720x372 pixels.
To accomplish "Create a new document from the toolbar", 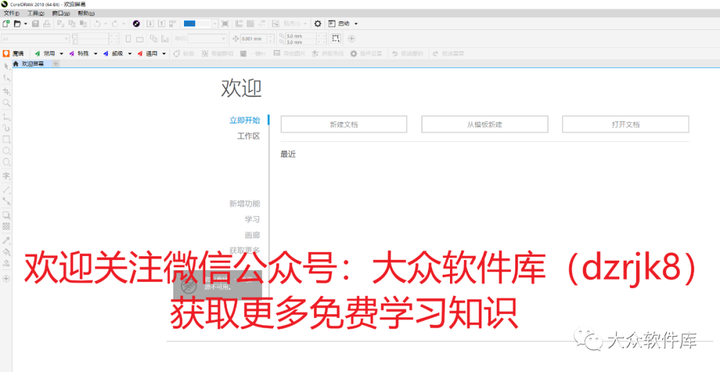I will click(x=6, y=23).
